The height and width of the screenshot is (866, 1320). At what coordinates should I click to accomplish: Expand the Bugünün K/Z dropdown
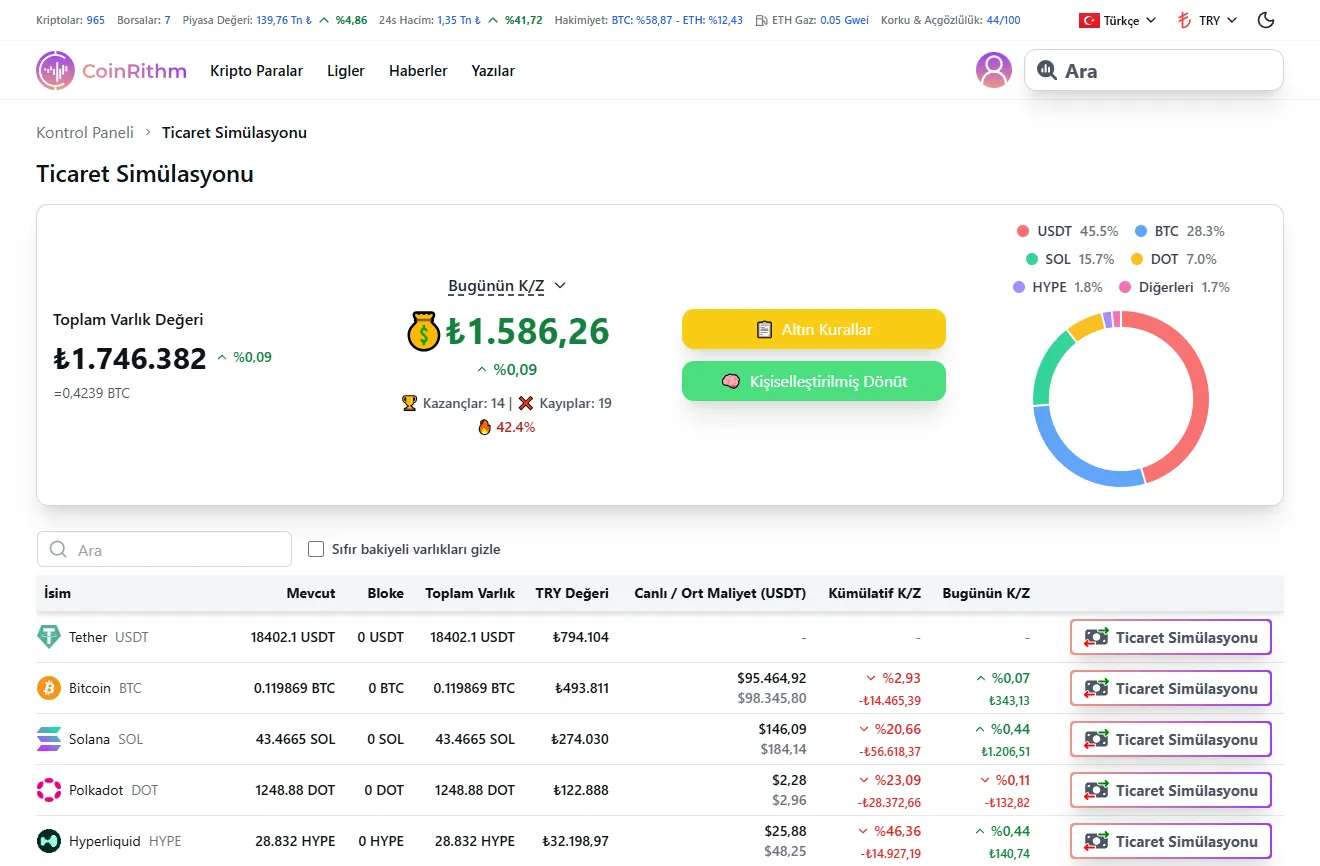click(x=507, y=285)
